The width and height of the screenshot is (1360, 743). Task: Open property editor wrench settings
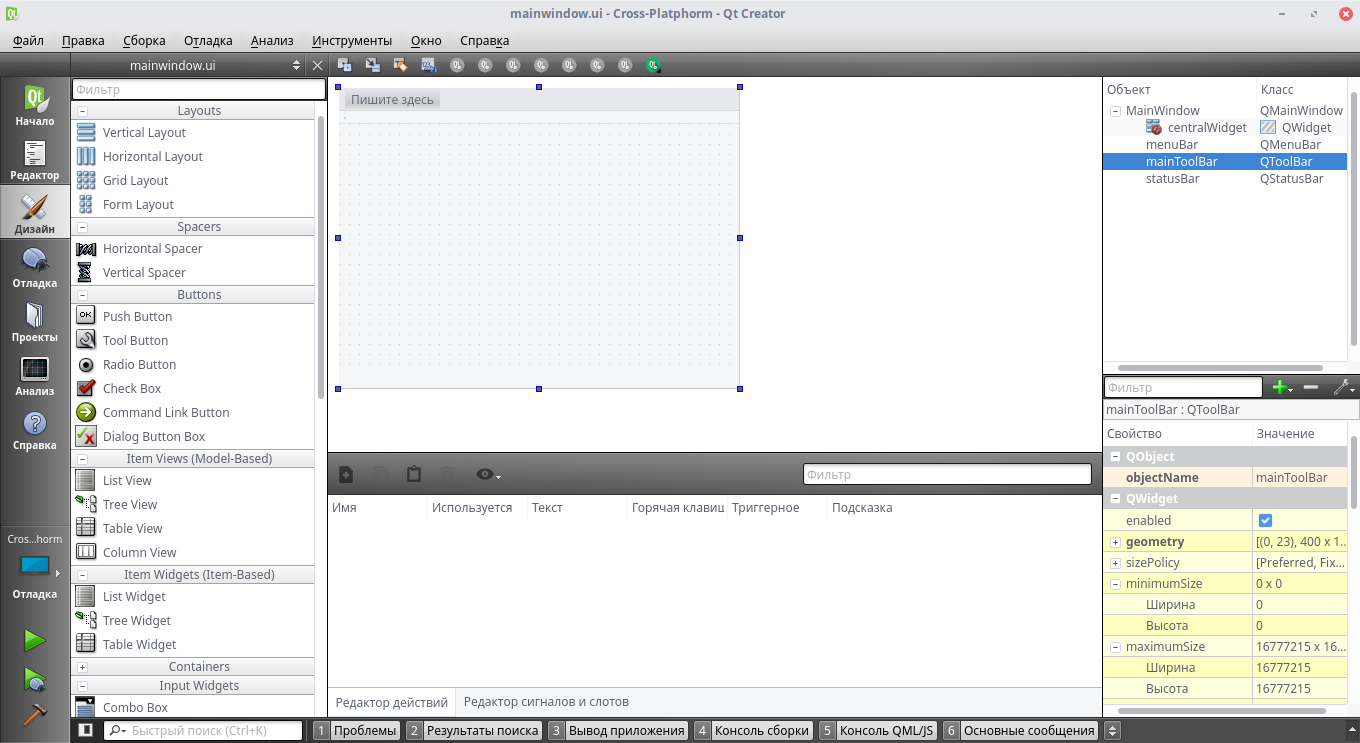coord(1344,387)
